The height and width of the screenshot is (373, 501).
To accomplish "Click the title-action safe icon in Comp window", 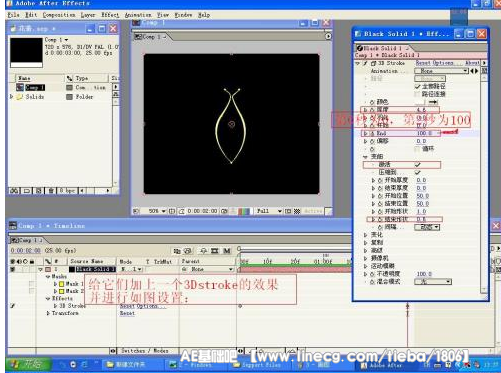I will pos(172,211).
